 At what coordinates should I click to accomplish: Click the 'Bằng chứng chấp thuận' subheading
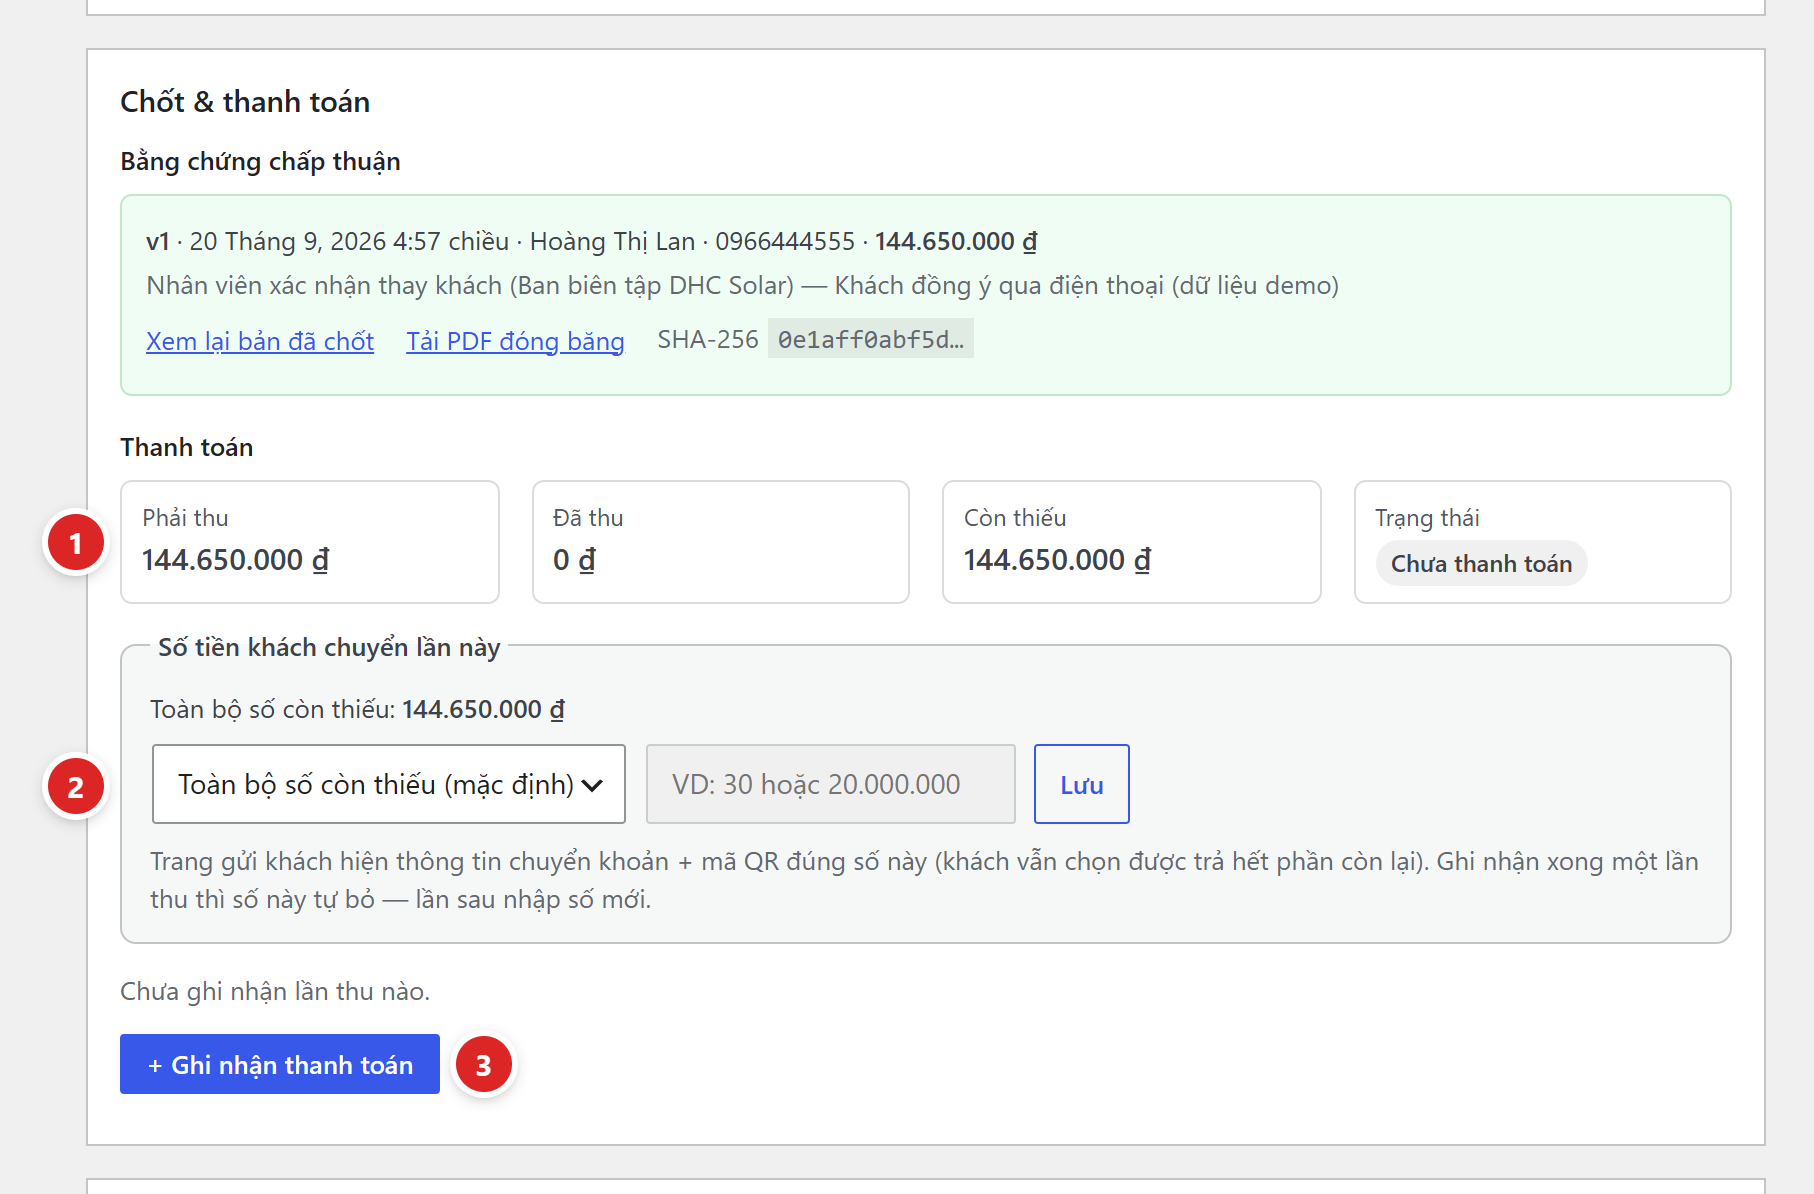[x=260, y=161]
